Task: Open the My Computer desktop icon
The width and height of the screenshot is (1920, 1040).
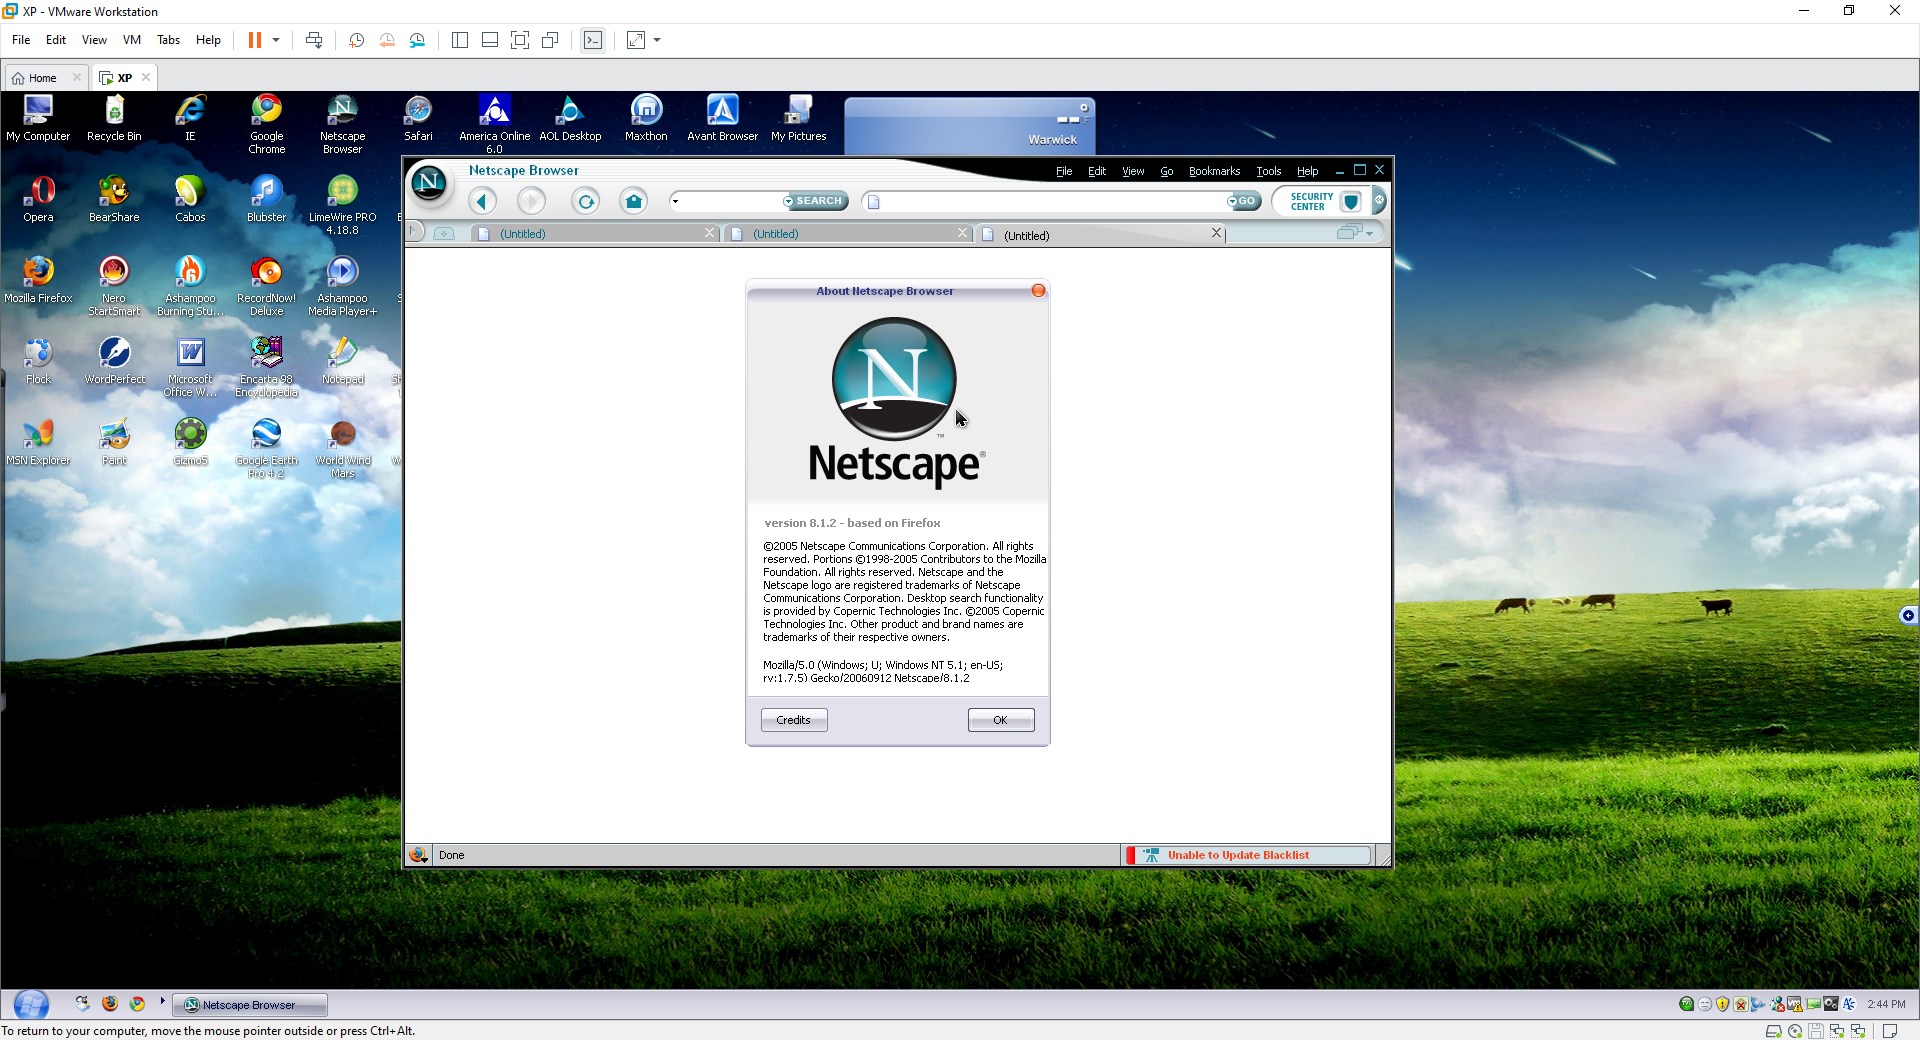Action: (x=38, y=119)
